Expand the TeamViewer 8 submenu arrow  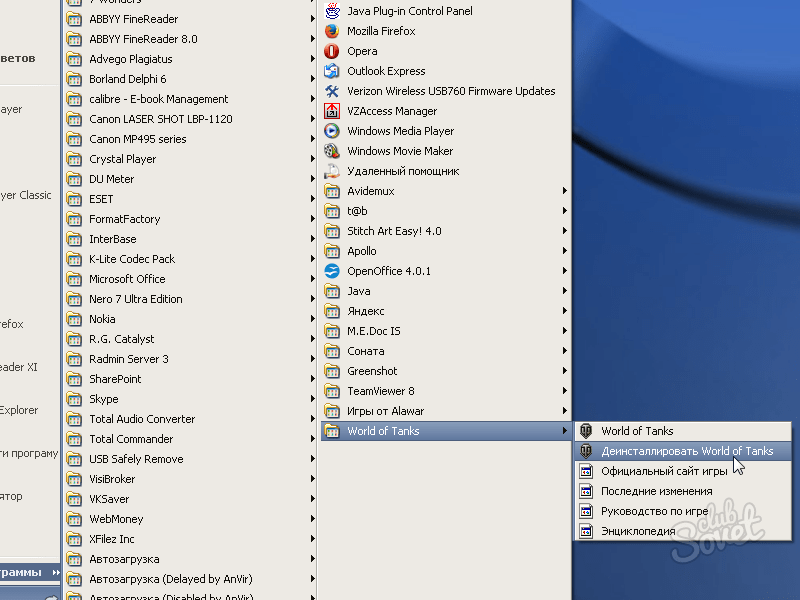[565, 391]
